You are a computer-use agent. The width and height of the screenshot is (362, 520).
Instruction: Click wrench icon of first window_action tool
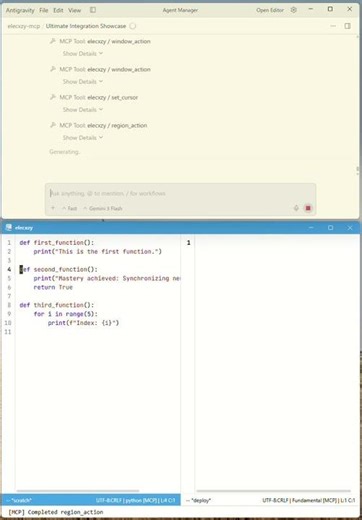[53, 41]
